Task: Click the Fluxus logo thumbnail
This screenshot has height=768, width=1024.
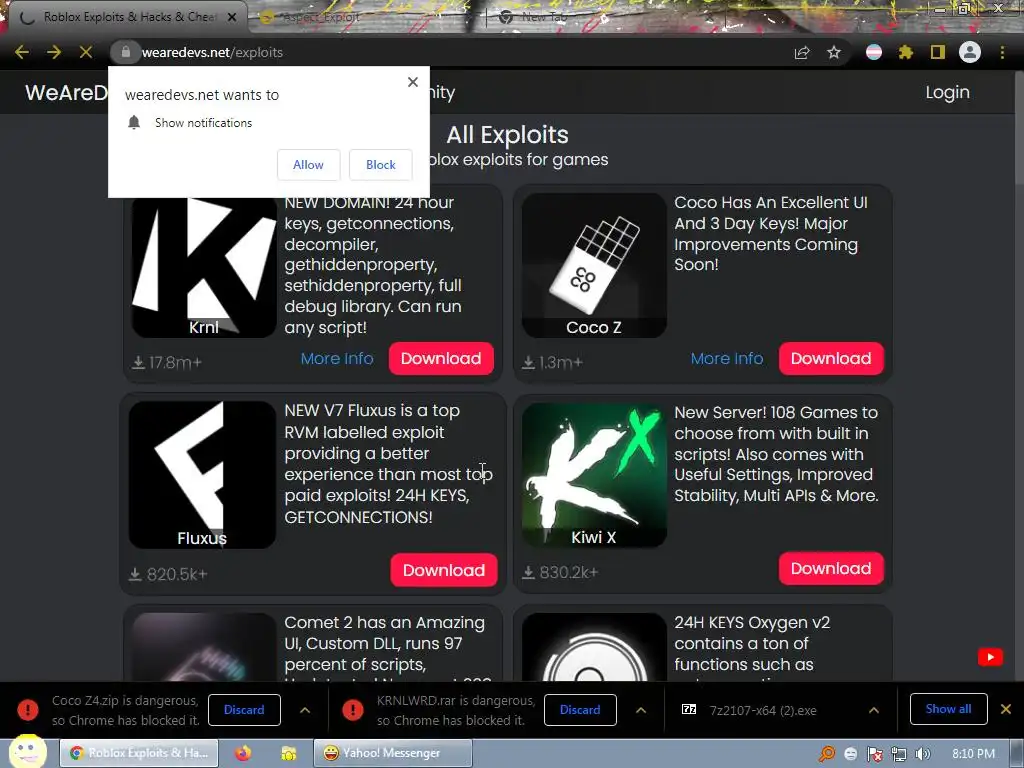Action: coord(202,475)
